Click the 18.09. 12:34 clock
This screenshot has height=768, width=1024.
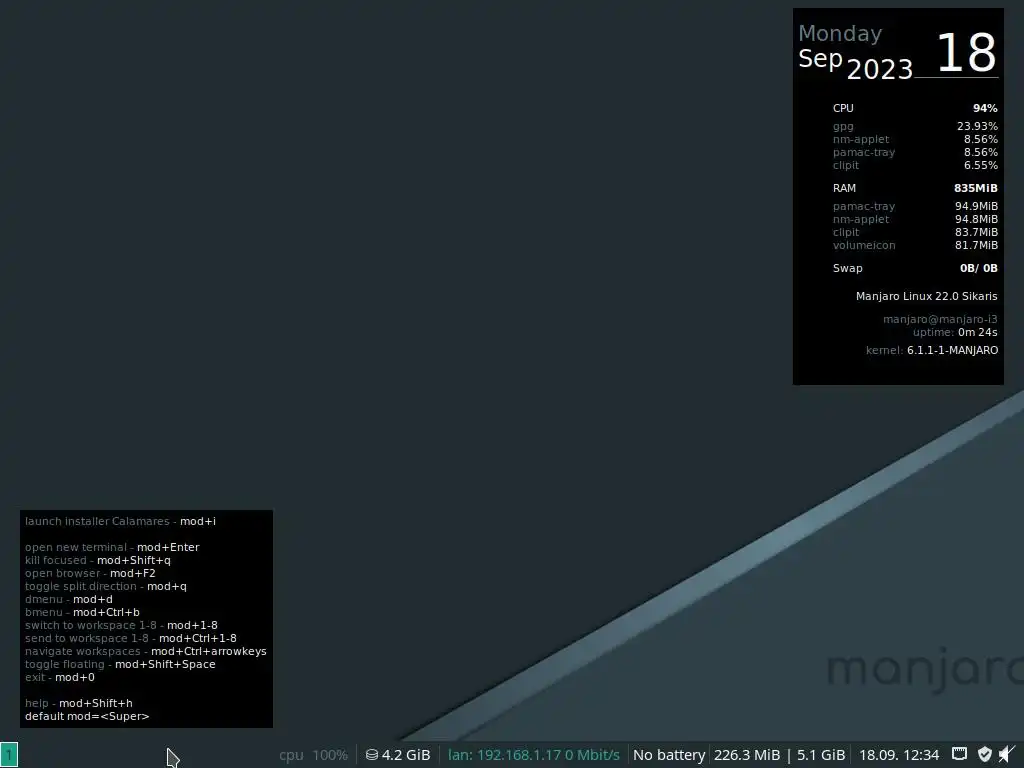(x=899, y=755)
